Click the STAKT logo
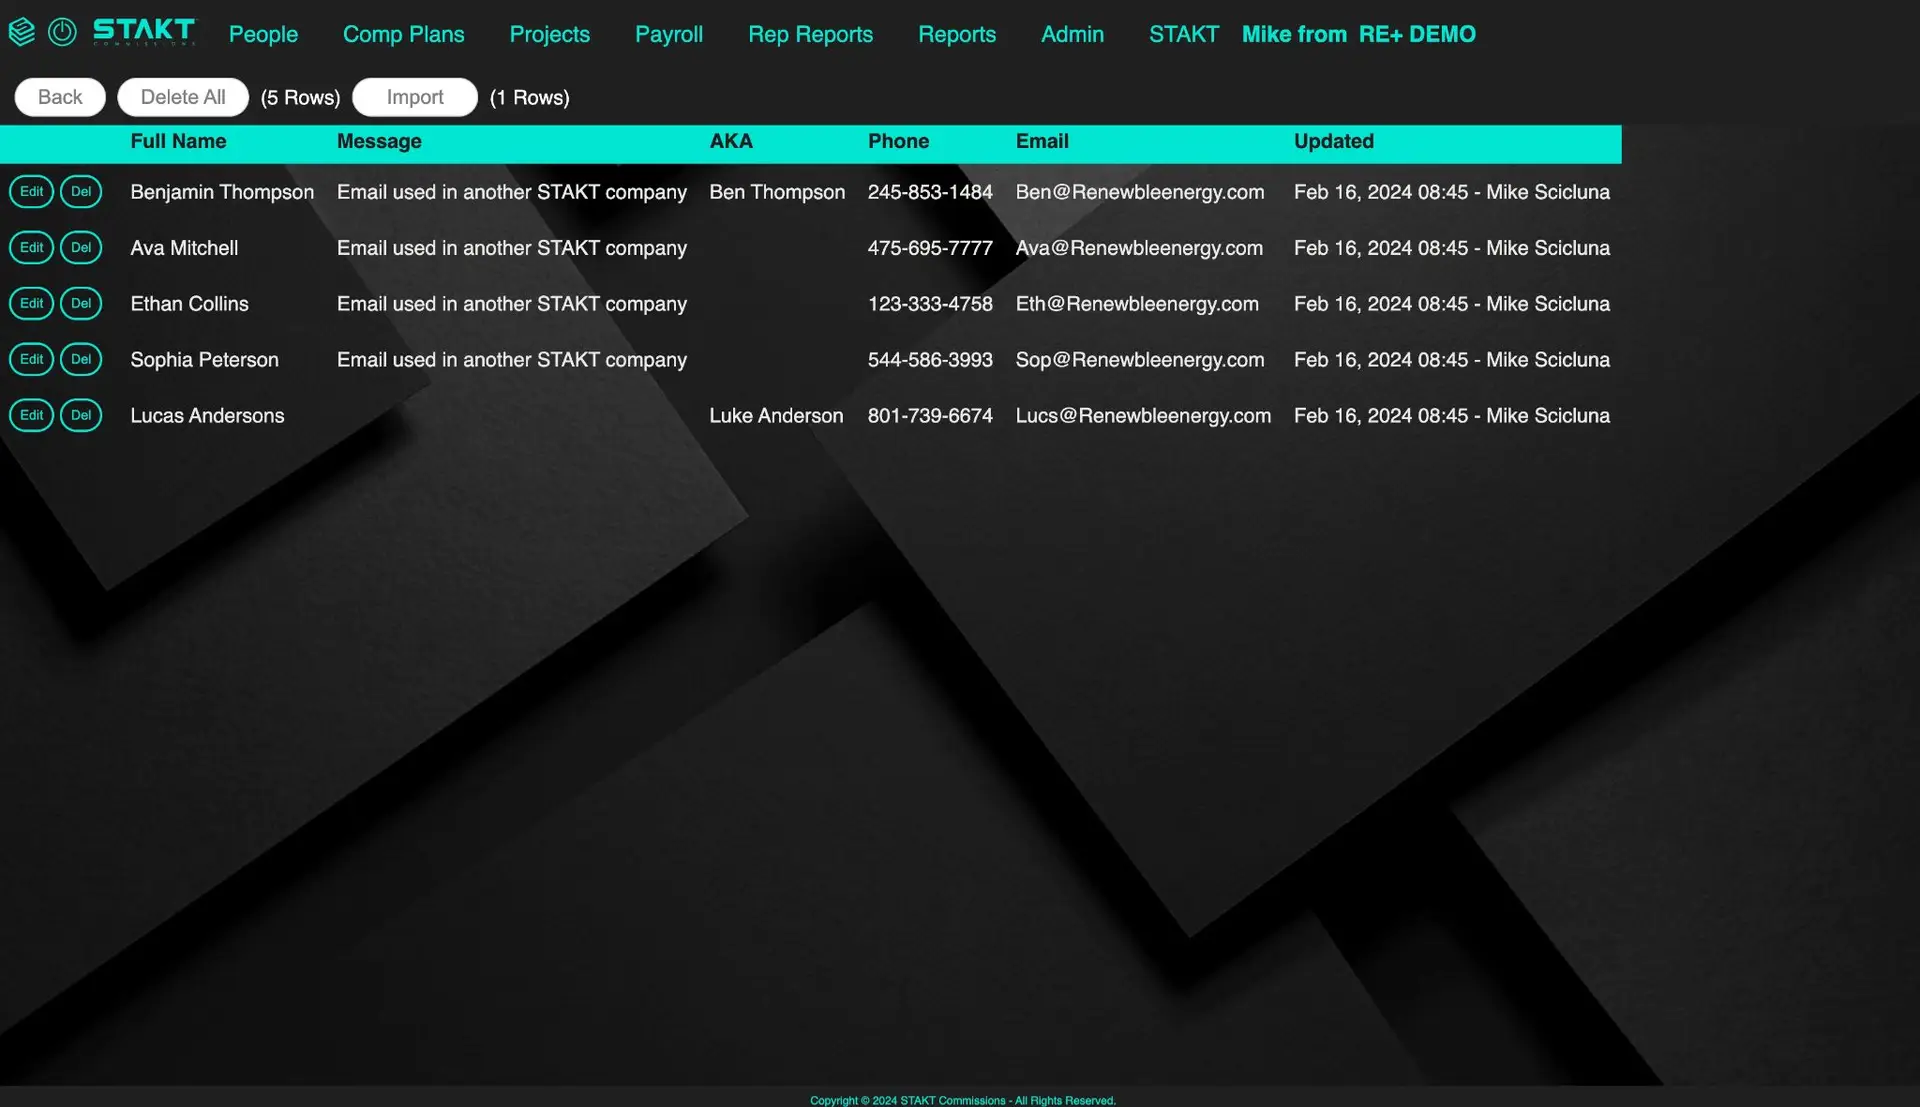 coord(144,32)
